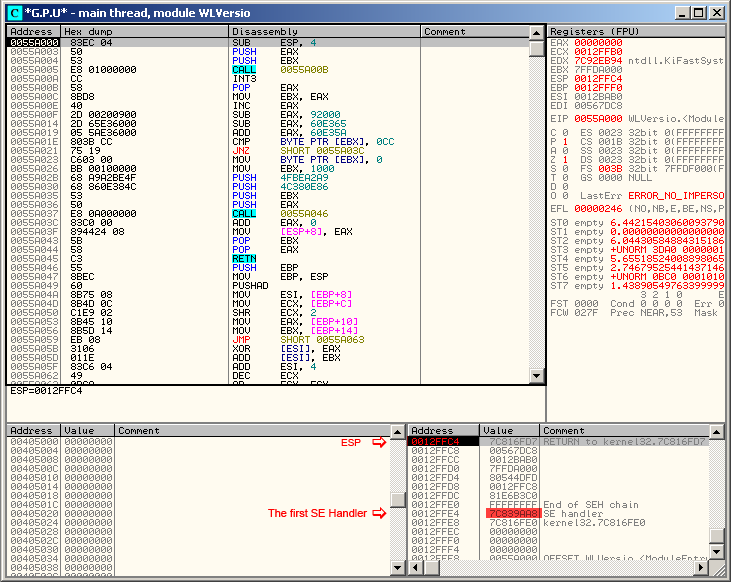
Task: Select disassembly row at address 0055A000
Action: [269, 42]
